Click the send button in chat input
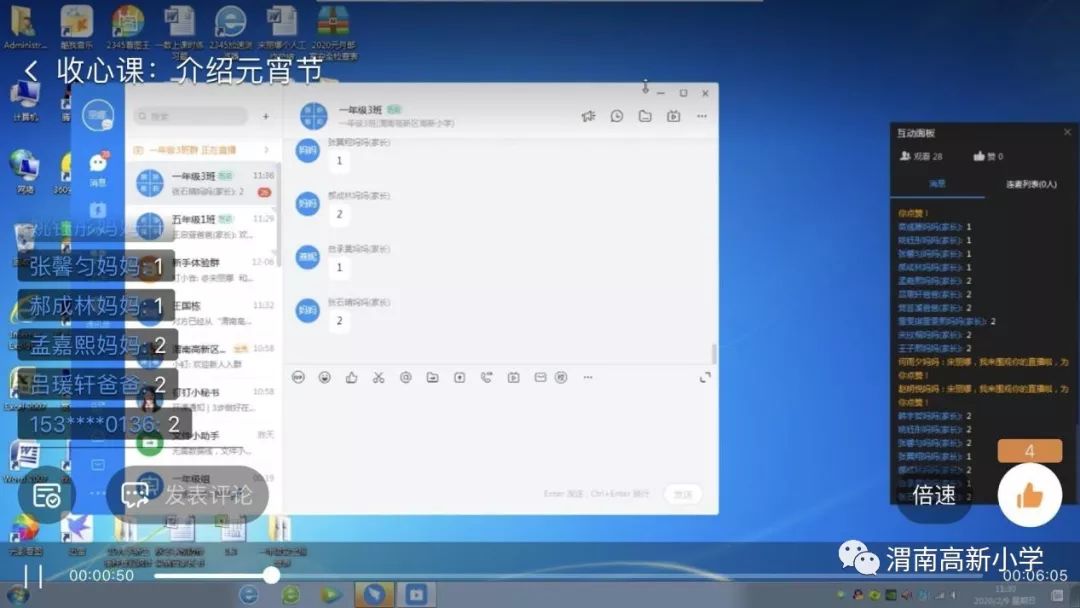This screenshot has height=608, width=1080. [683, 494]
